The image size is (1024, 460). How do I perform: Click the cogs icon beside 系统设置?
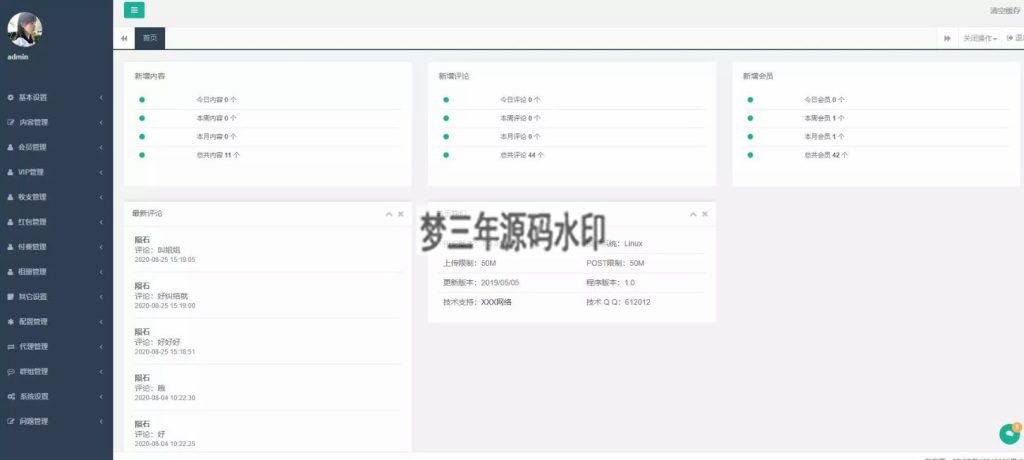[10, 397]
